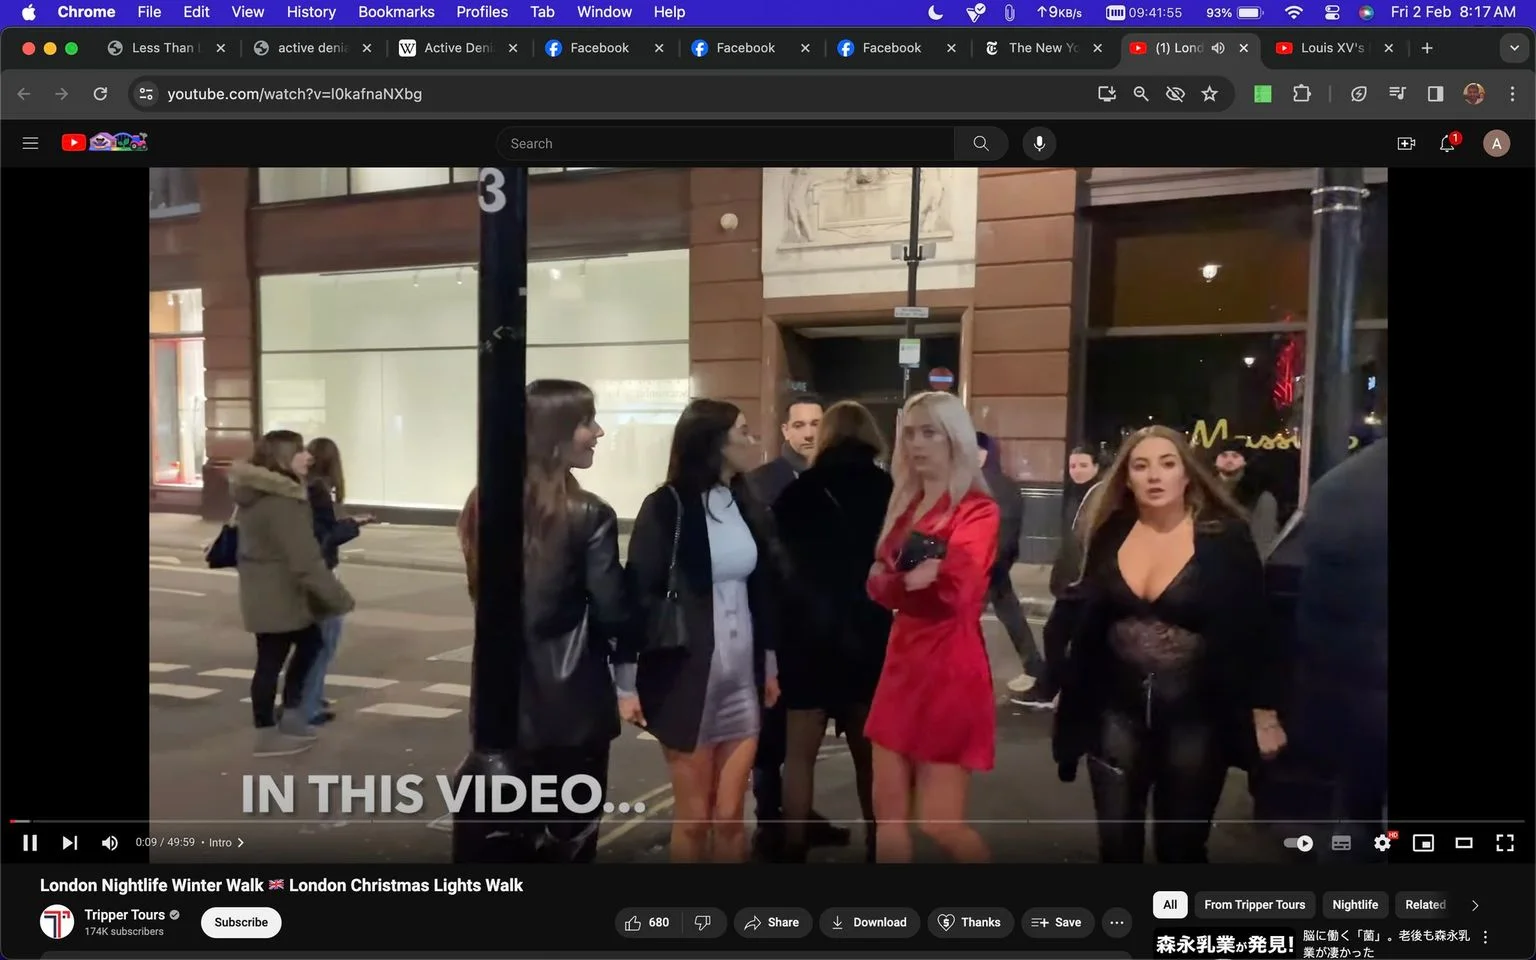Open video settings gear

click(x=1382, y=843)
